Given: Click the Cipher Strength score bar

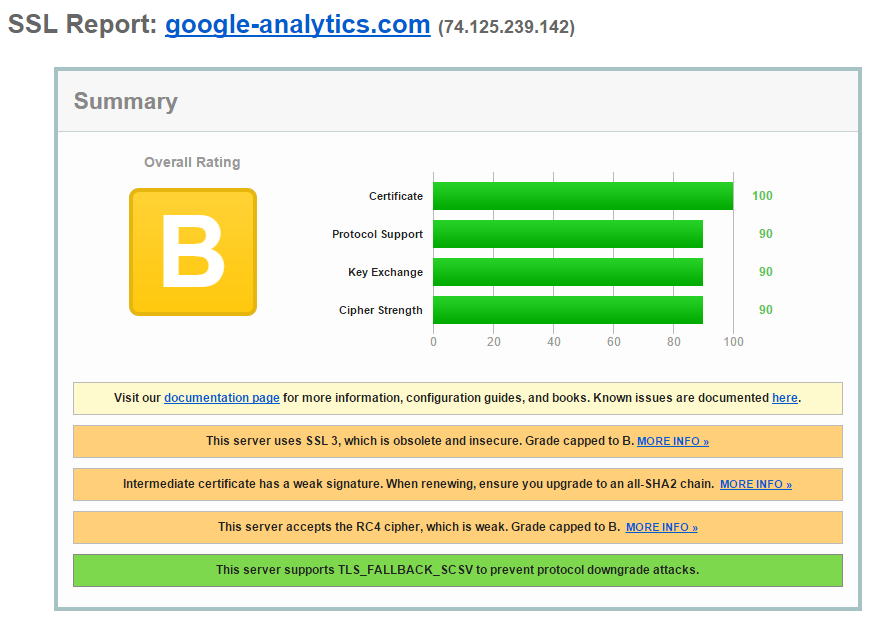Looking at the screenshot, I should coord(567,310).
